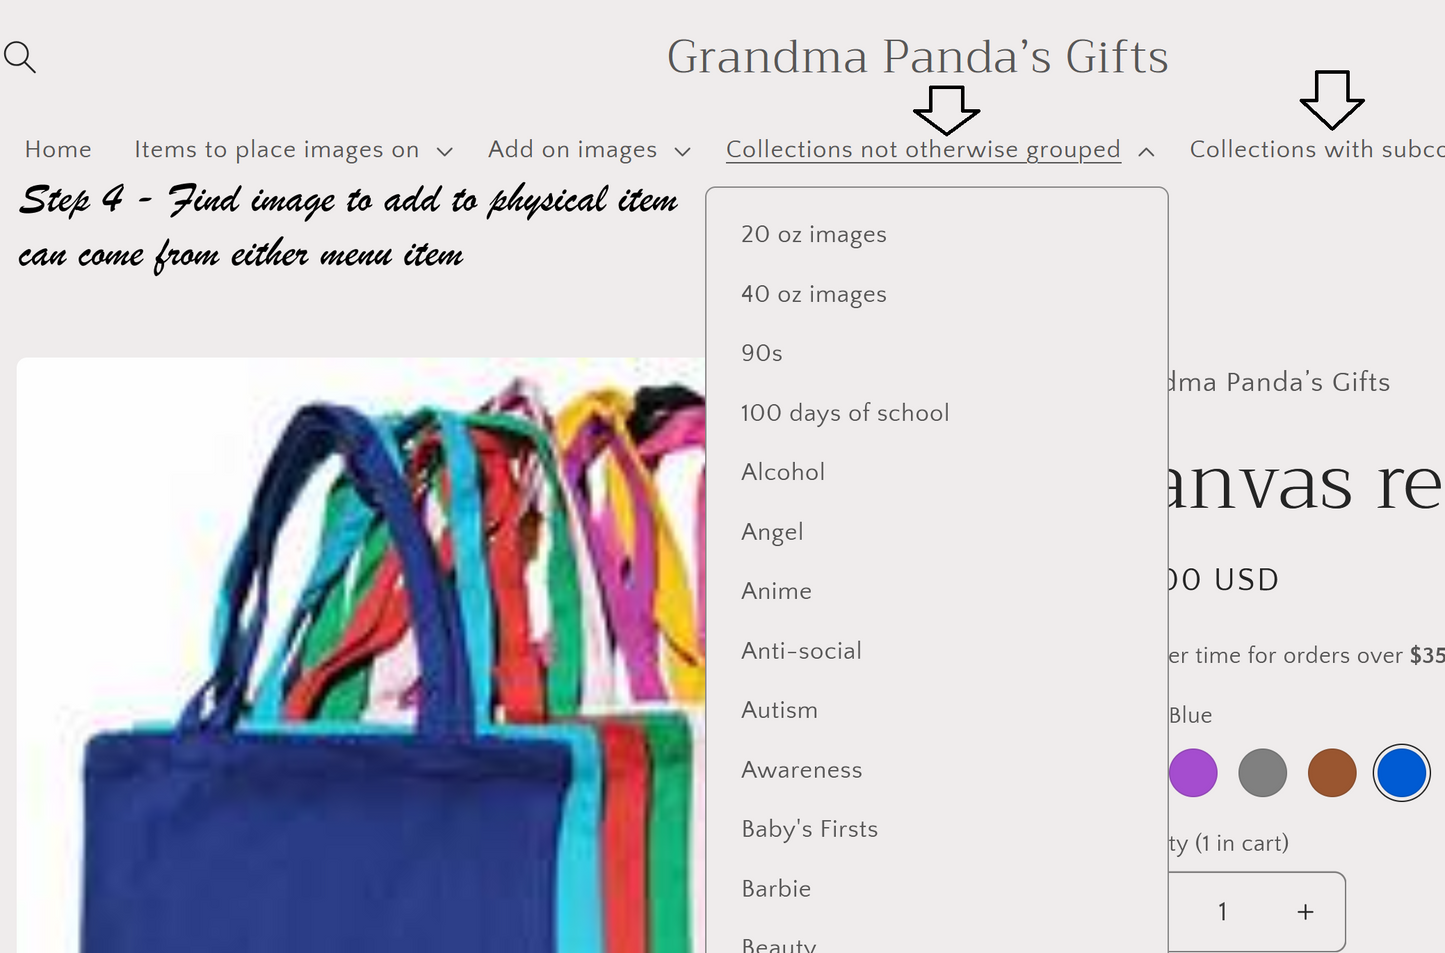Choose the Baby's Firsts collection

click(x=810, y=829)
